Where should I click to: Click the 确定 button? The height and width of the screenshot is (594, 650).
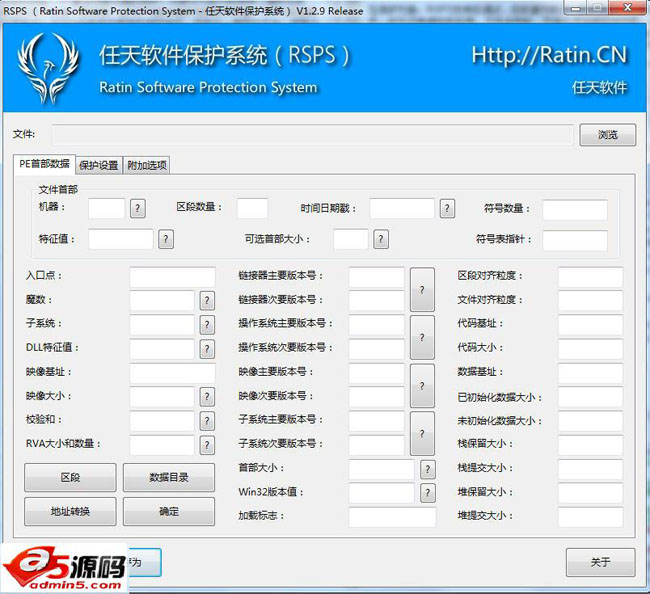pyautogui.click(x=169, y=512)
